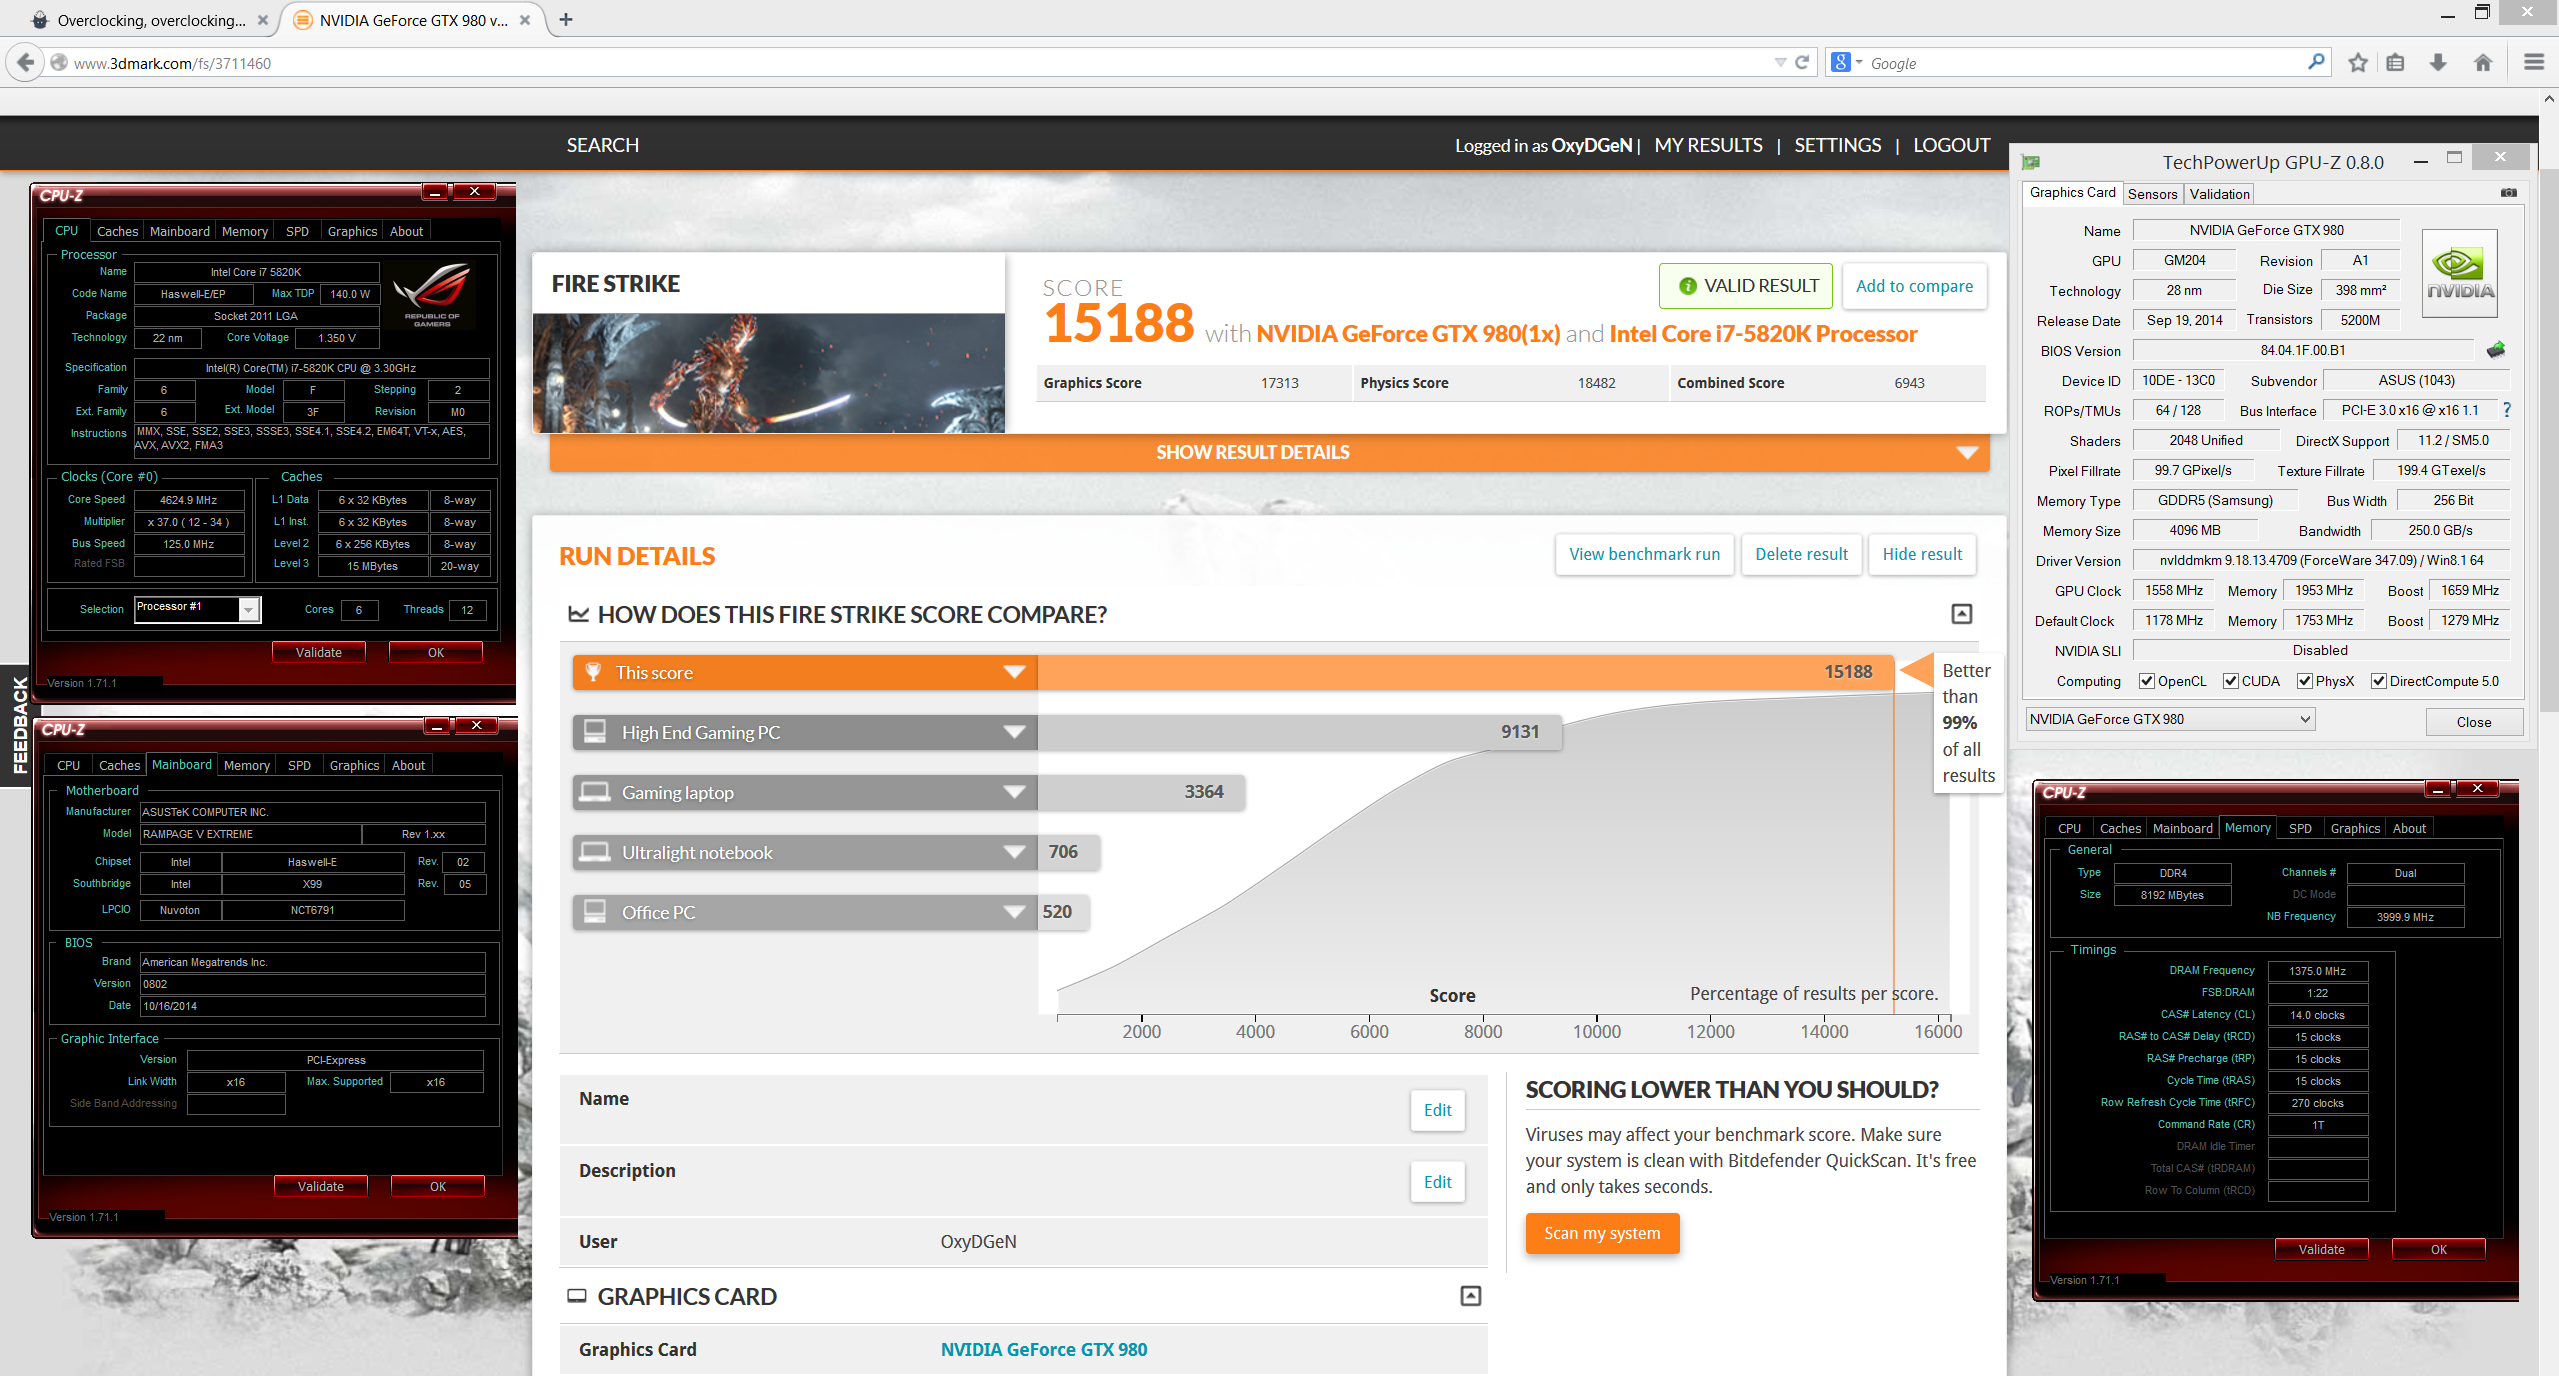Expand the Ultralight notebook dropdown arrow
Screen dimensions: 2559x1376
click(x=1014, y=852)
